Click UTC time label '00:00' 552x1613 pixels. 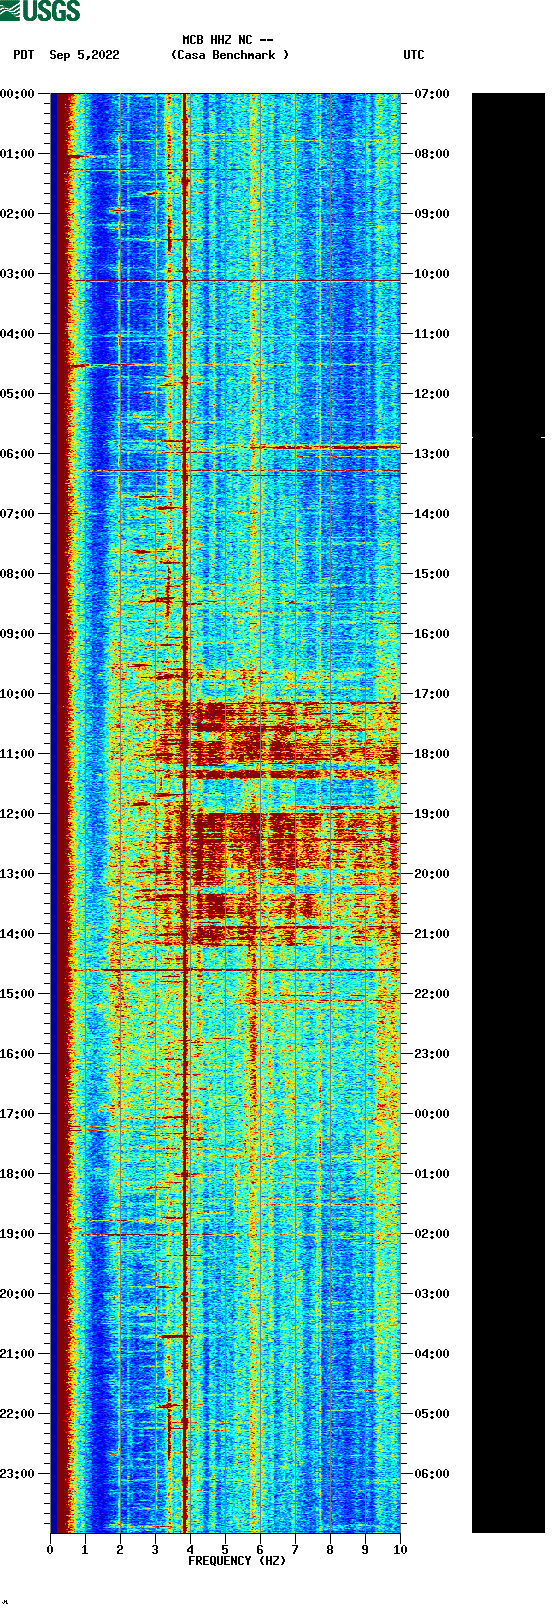click(x=432, y=1114)
